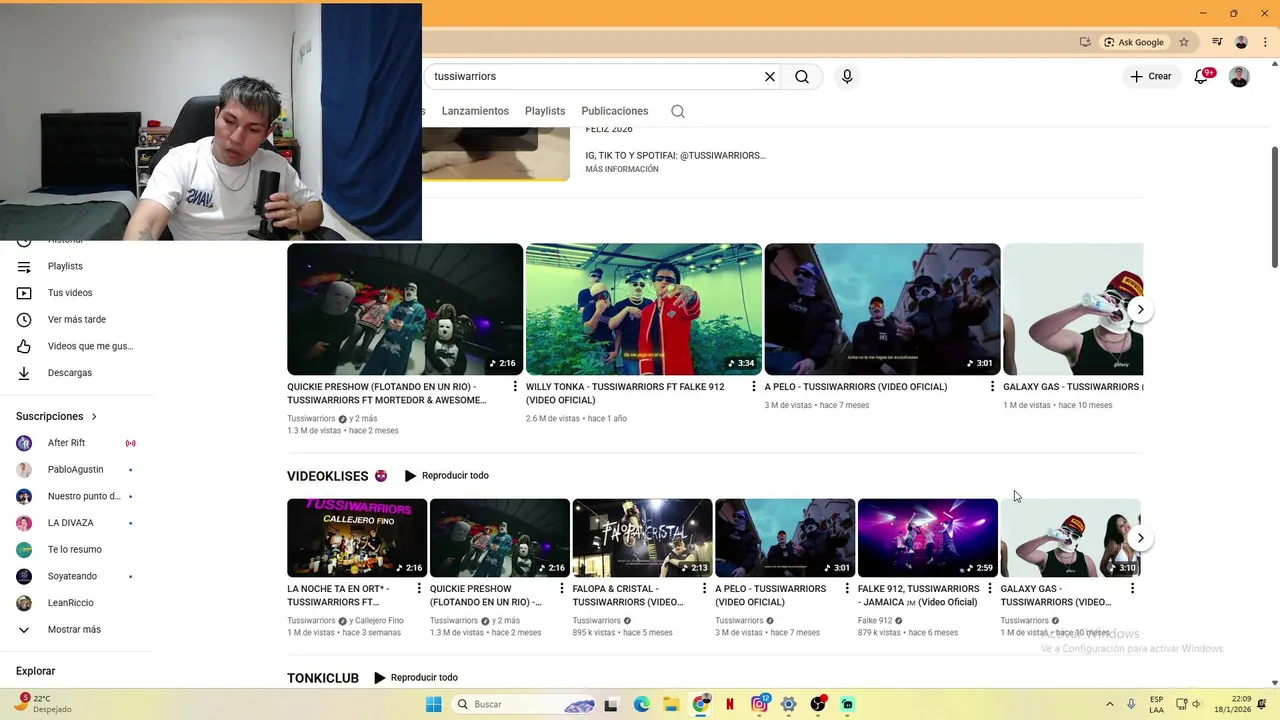
Task: Open options menu for WILLY TONKA video
Action: pyautogui.click(x=754, y=386)
